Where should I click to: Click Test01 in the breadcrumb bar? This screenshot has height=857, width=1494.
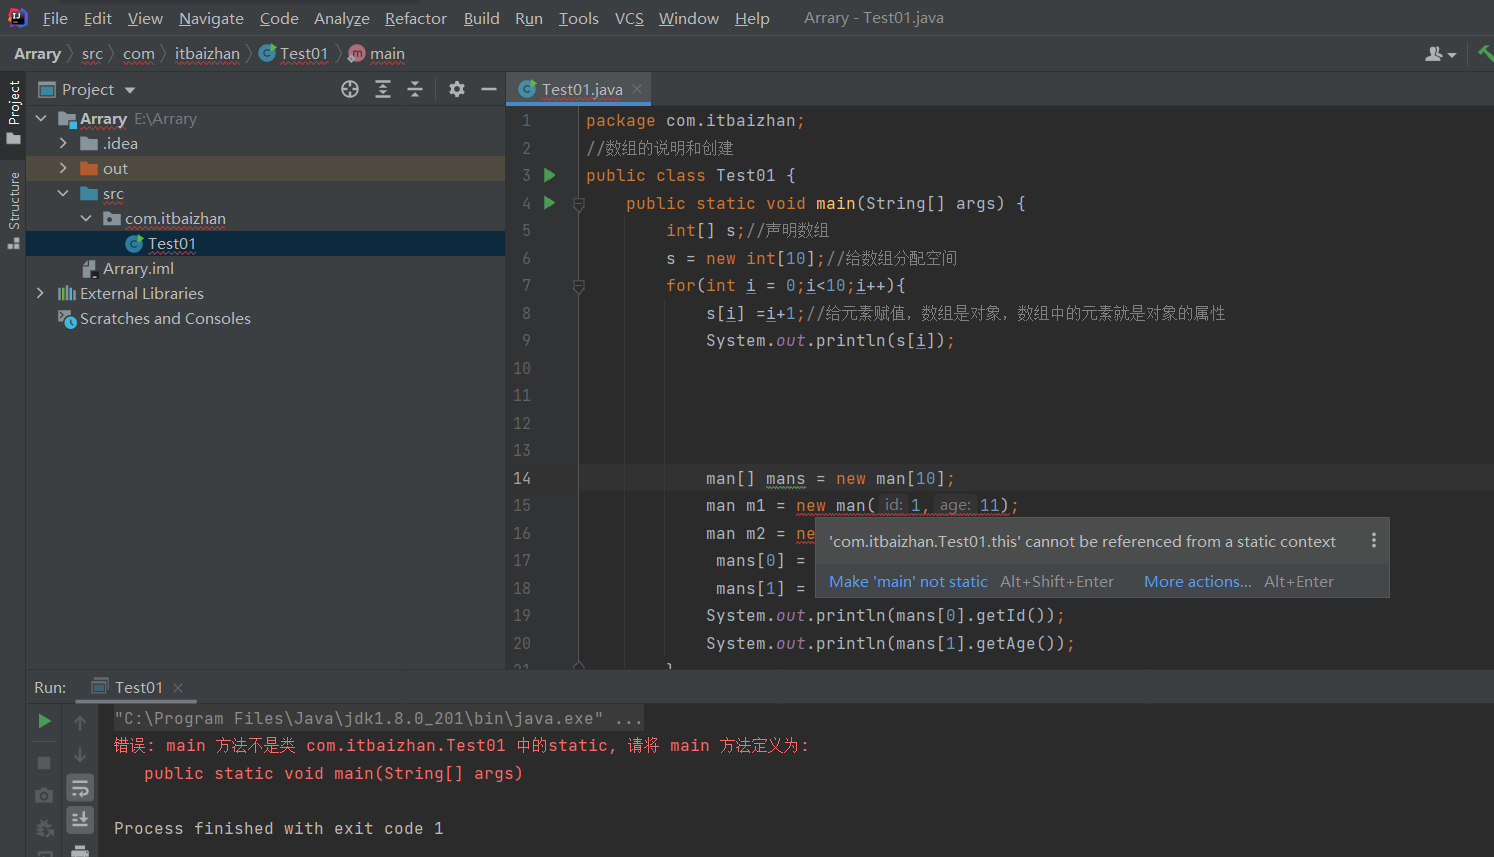(294, 54)
